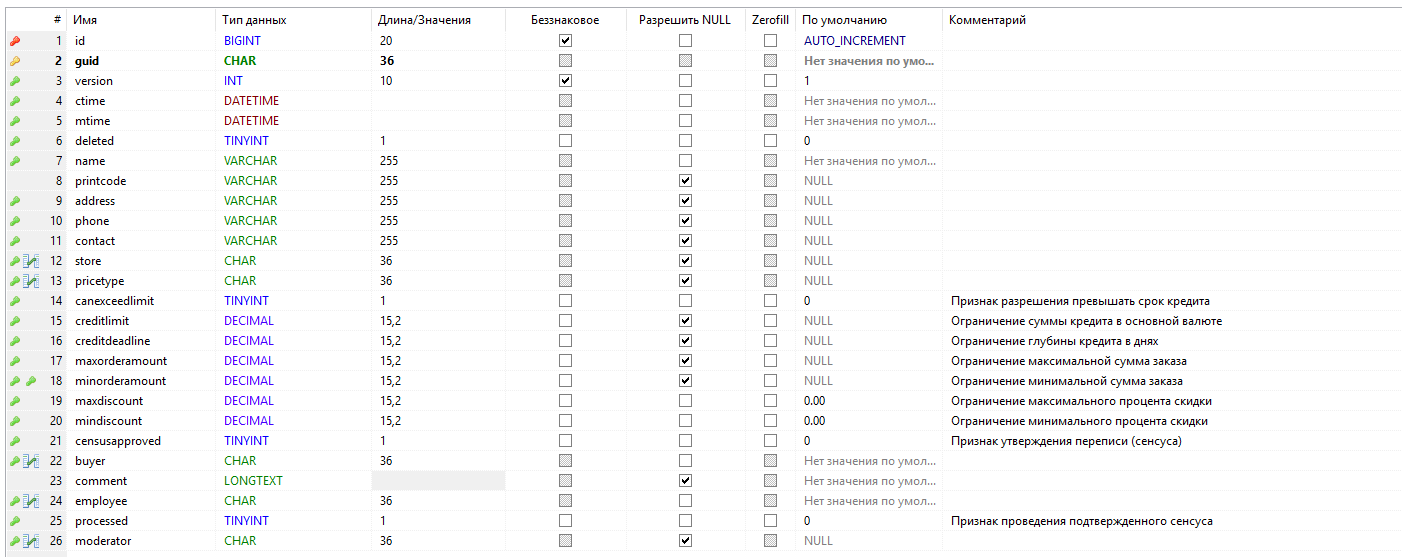Click the second green key icon on minorderamount row

coord(31,381)
